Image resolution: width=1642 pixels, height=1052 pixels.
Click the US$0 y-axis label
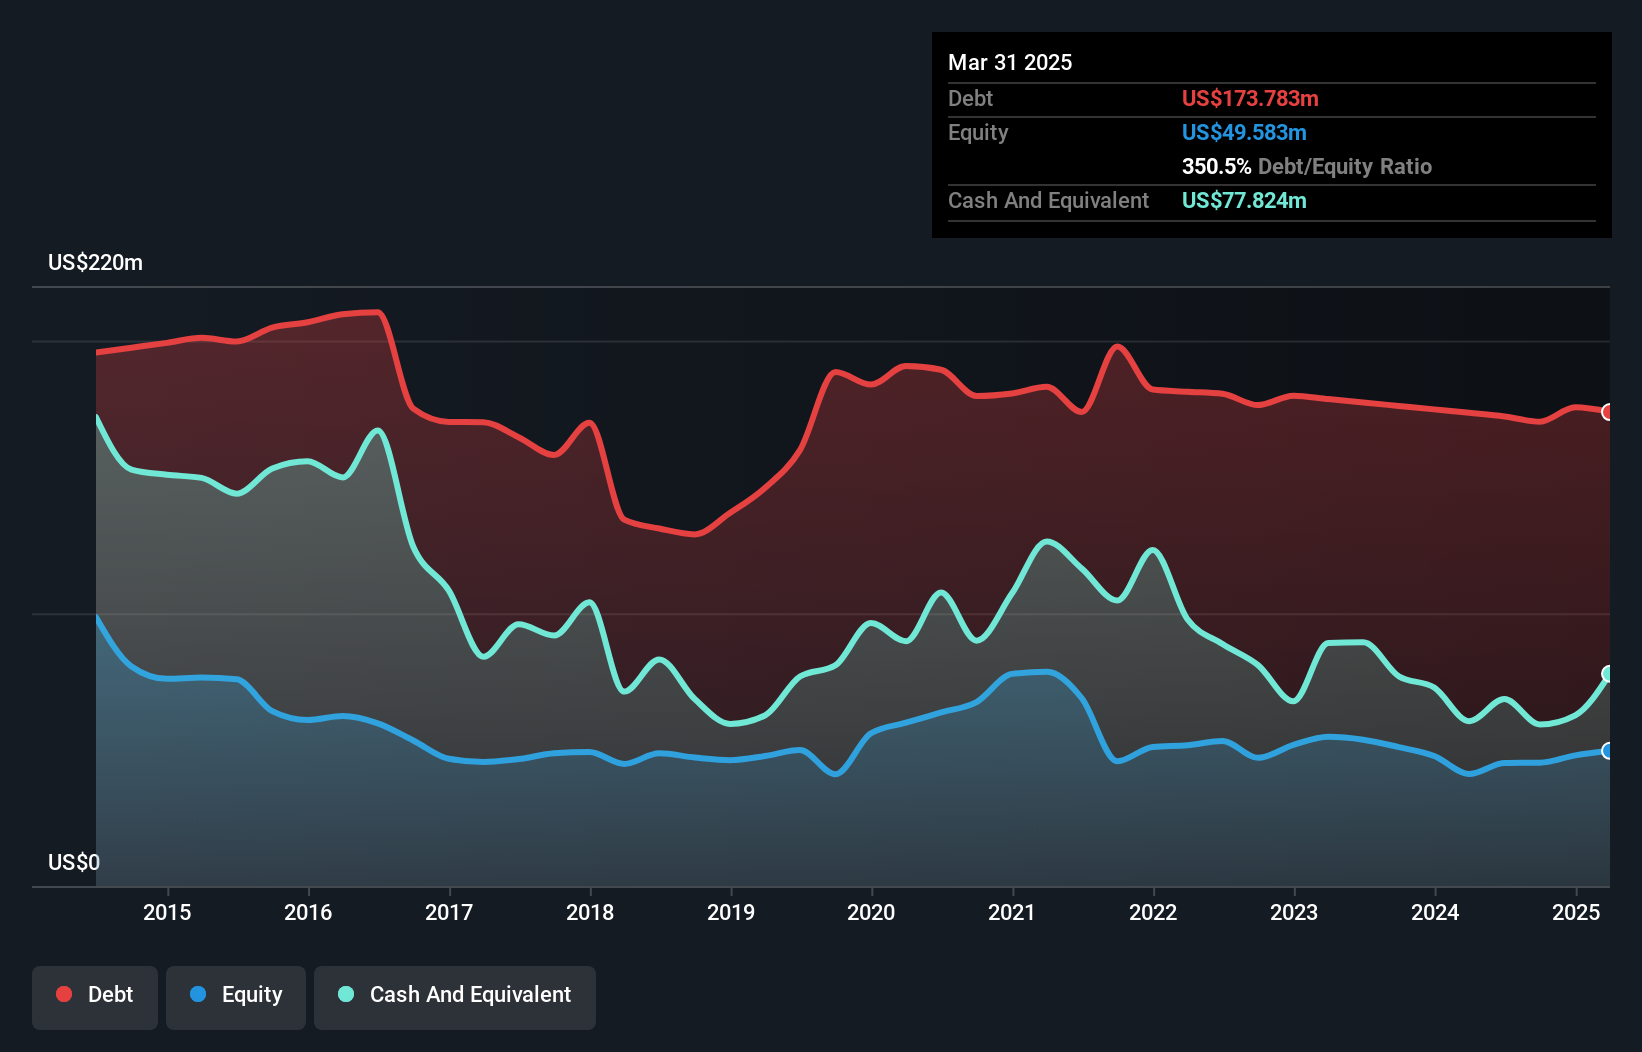(74, 862)
